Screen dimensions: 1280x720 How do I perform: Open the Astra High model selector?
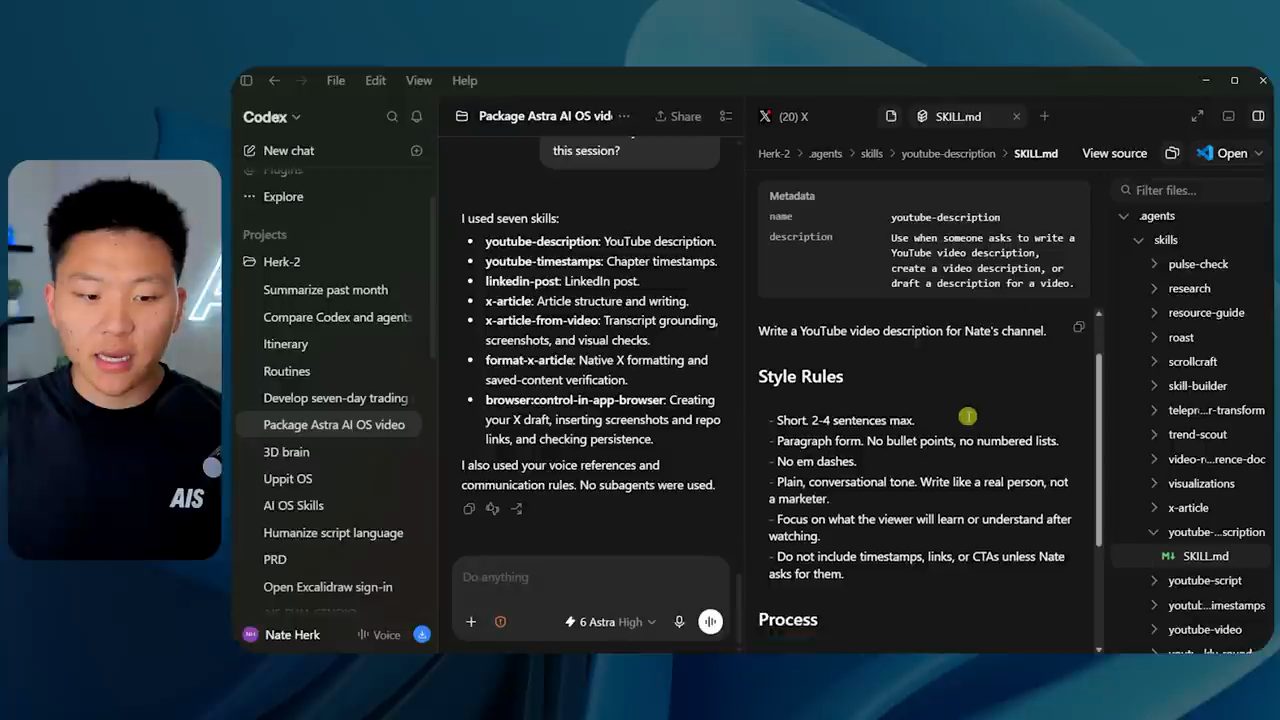click(x=610, y=622)
